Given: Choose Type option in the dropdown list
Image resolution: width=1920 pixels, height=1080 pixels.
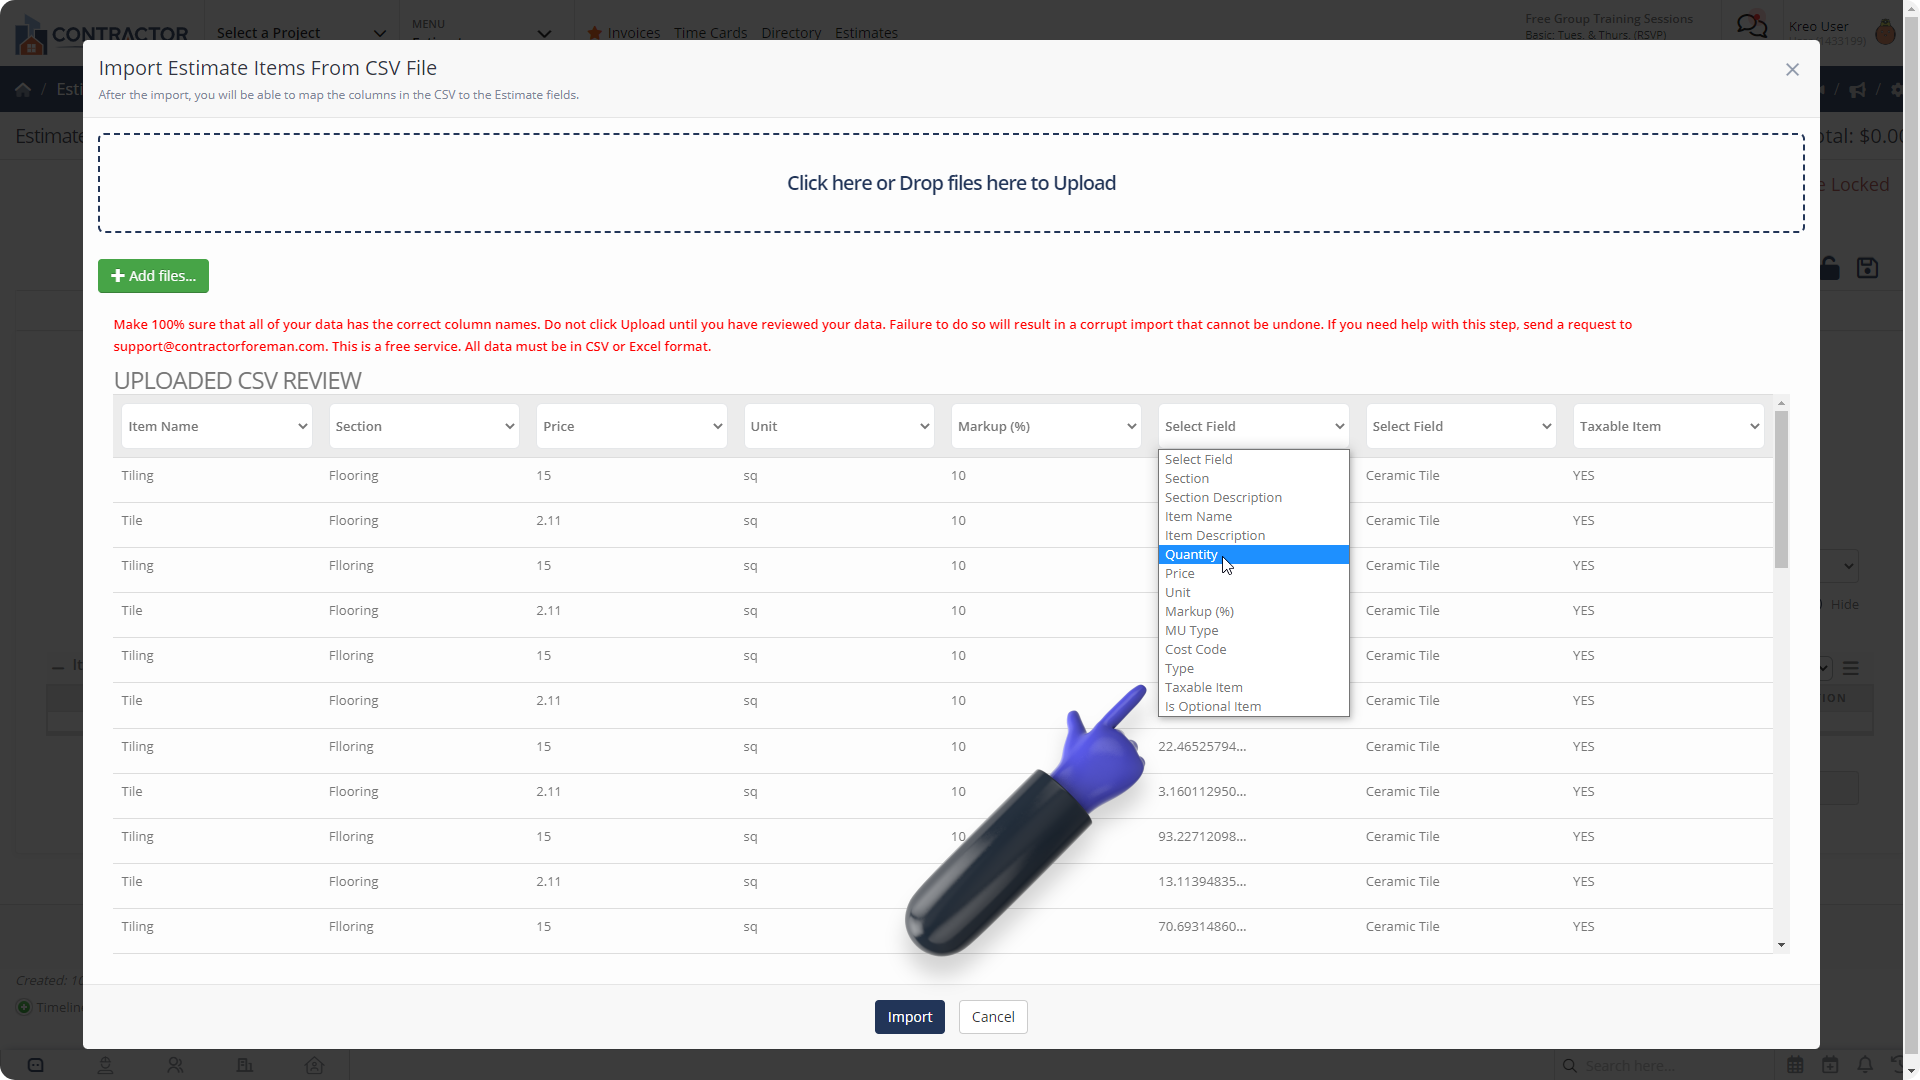Looking at the screenshot, I should (1254, 668).
